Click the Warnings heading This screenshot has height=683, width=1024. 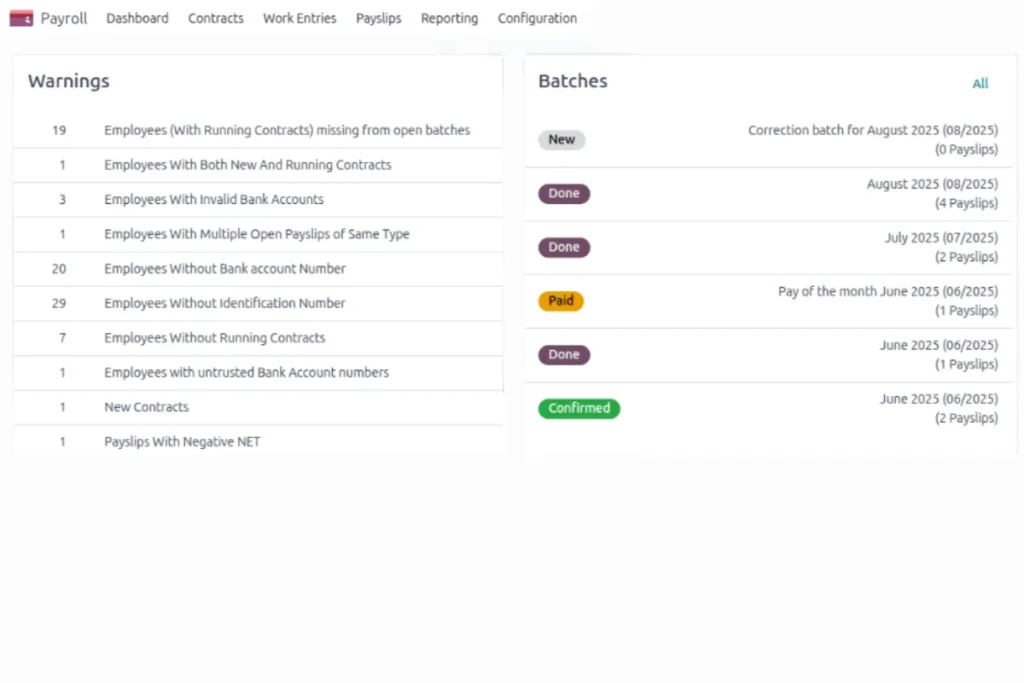coord(69,81)
